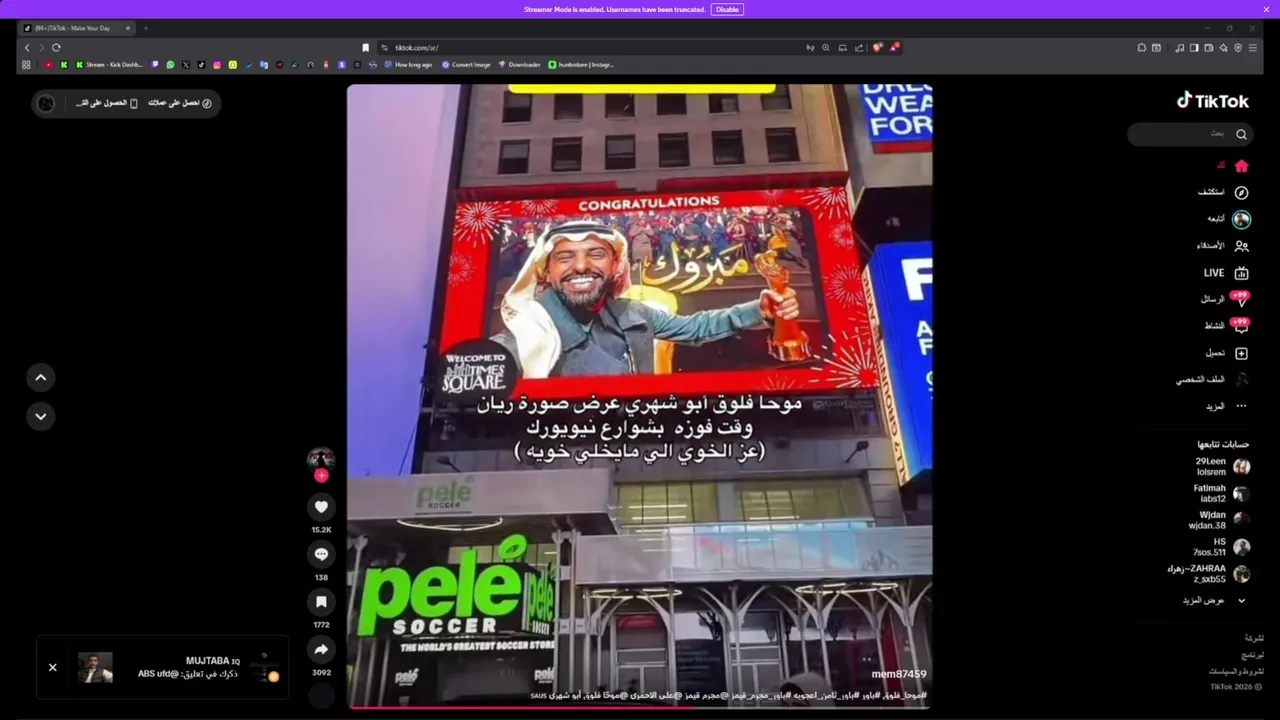This screenshot has width=1280, height=720.
Task: Click the 'Get coins' (احصل على عملات) button
Action: [180, 103]
